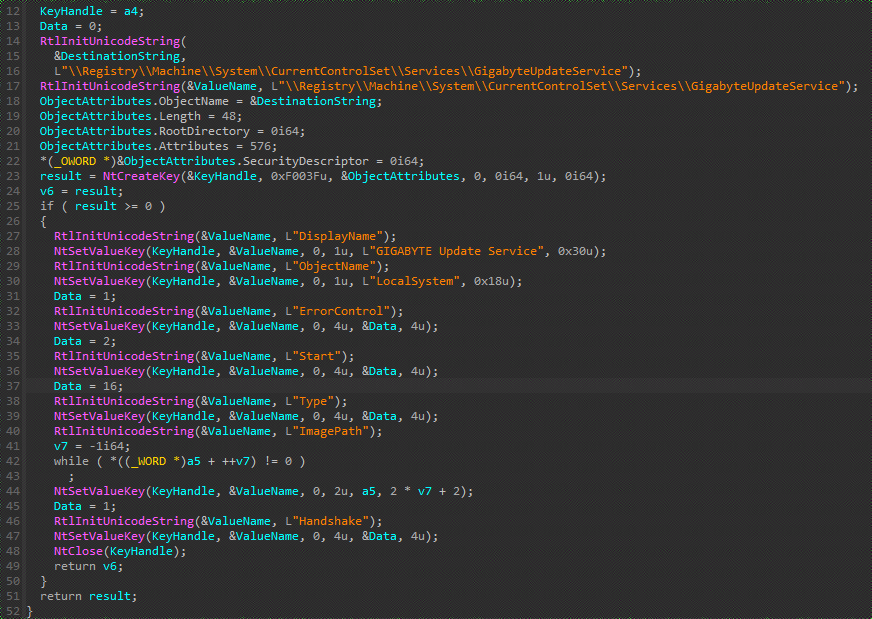Click the 0xF003Fu access mask constant
Viewport: 872px width, 619px height.
pos(303,176)
